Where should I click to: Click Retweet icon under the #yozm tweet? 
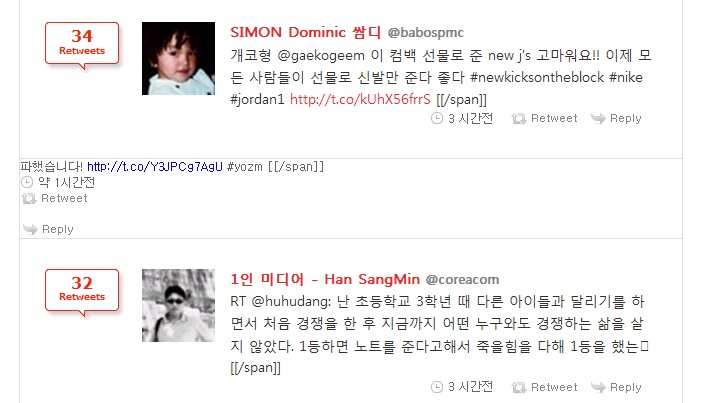tap(29, 198)
